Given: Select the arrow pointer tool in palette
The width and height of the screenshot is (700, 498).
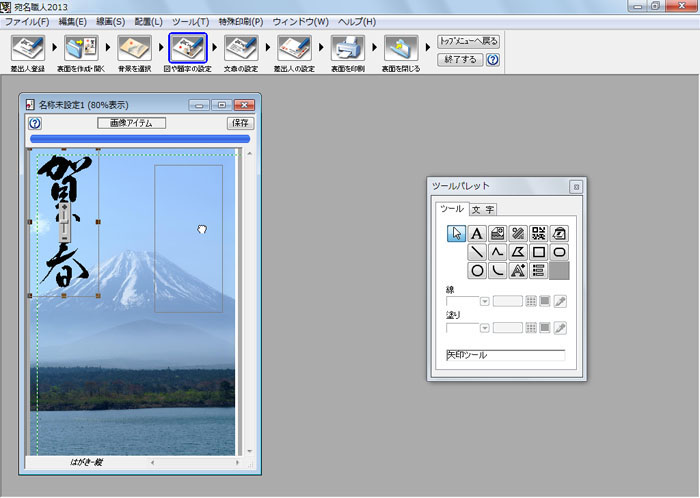Looking at the screenshot, I should coord(456,233).
